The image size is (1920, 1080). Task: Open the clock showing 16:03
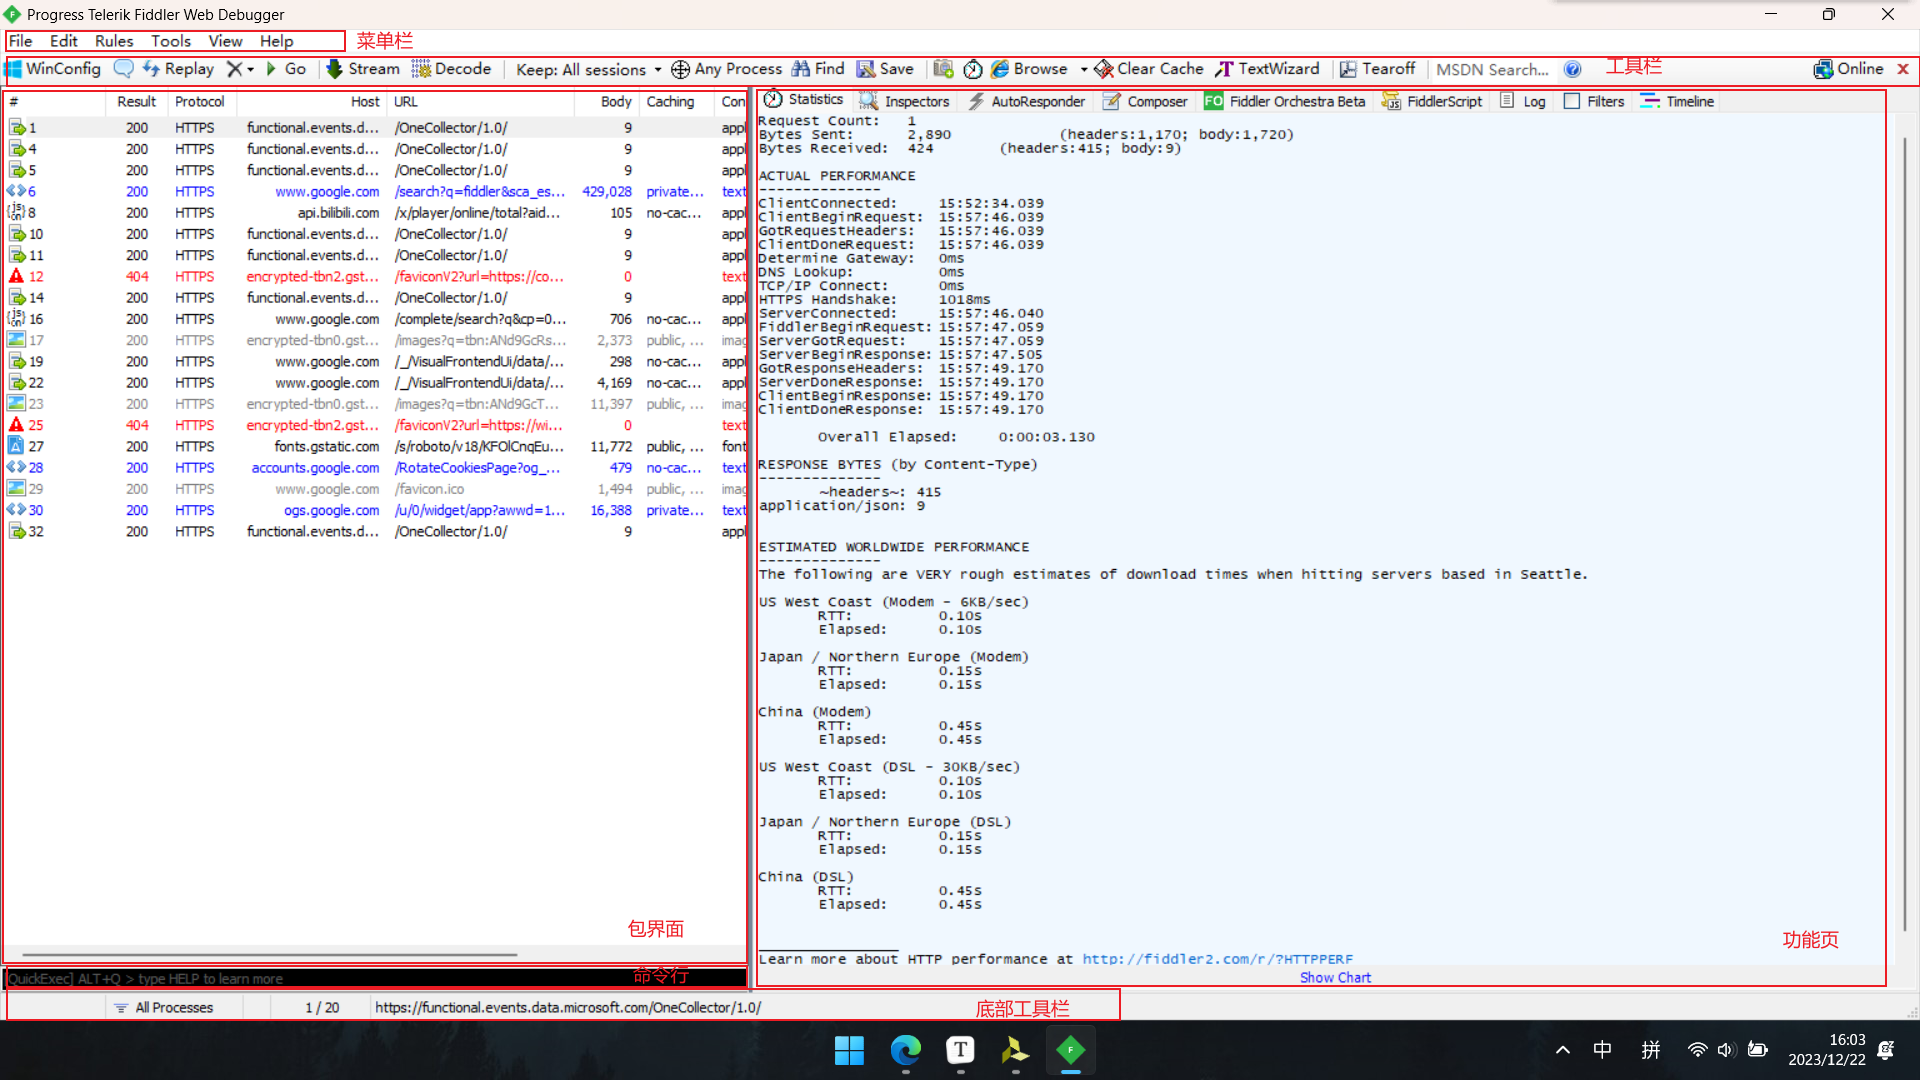[x=1827, y=1050]
